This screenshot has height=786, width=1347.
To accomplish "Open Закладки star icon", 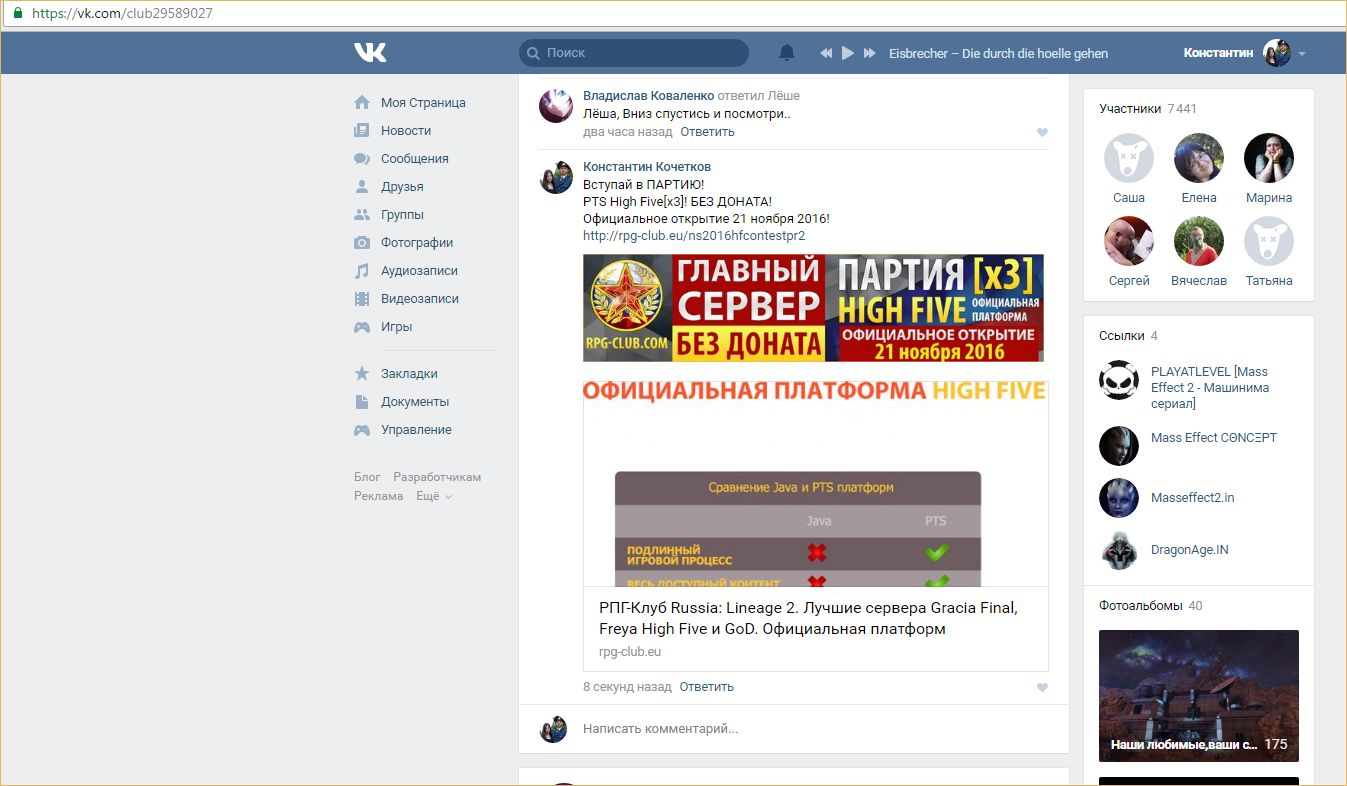I will tap(362, 373).
